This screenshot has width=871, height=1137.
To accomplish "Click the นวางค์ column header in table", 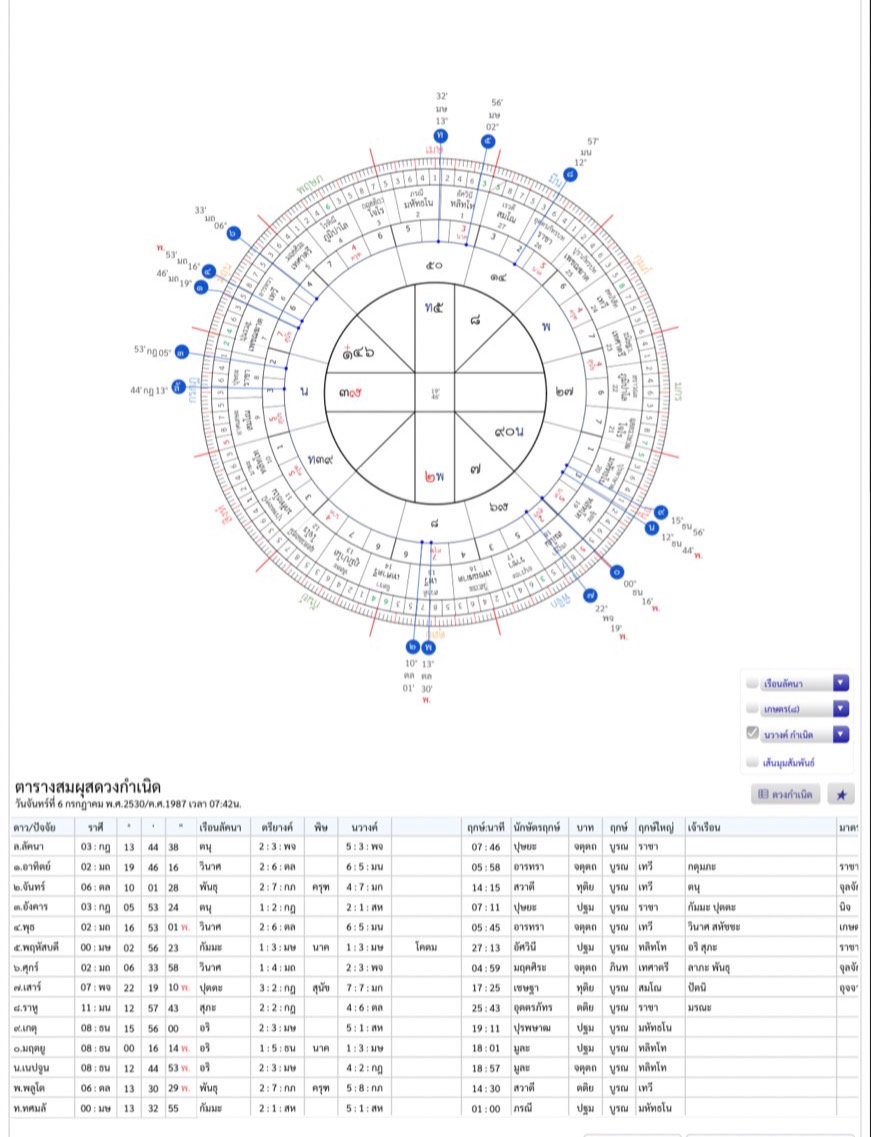I will coord(364,827).
